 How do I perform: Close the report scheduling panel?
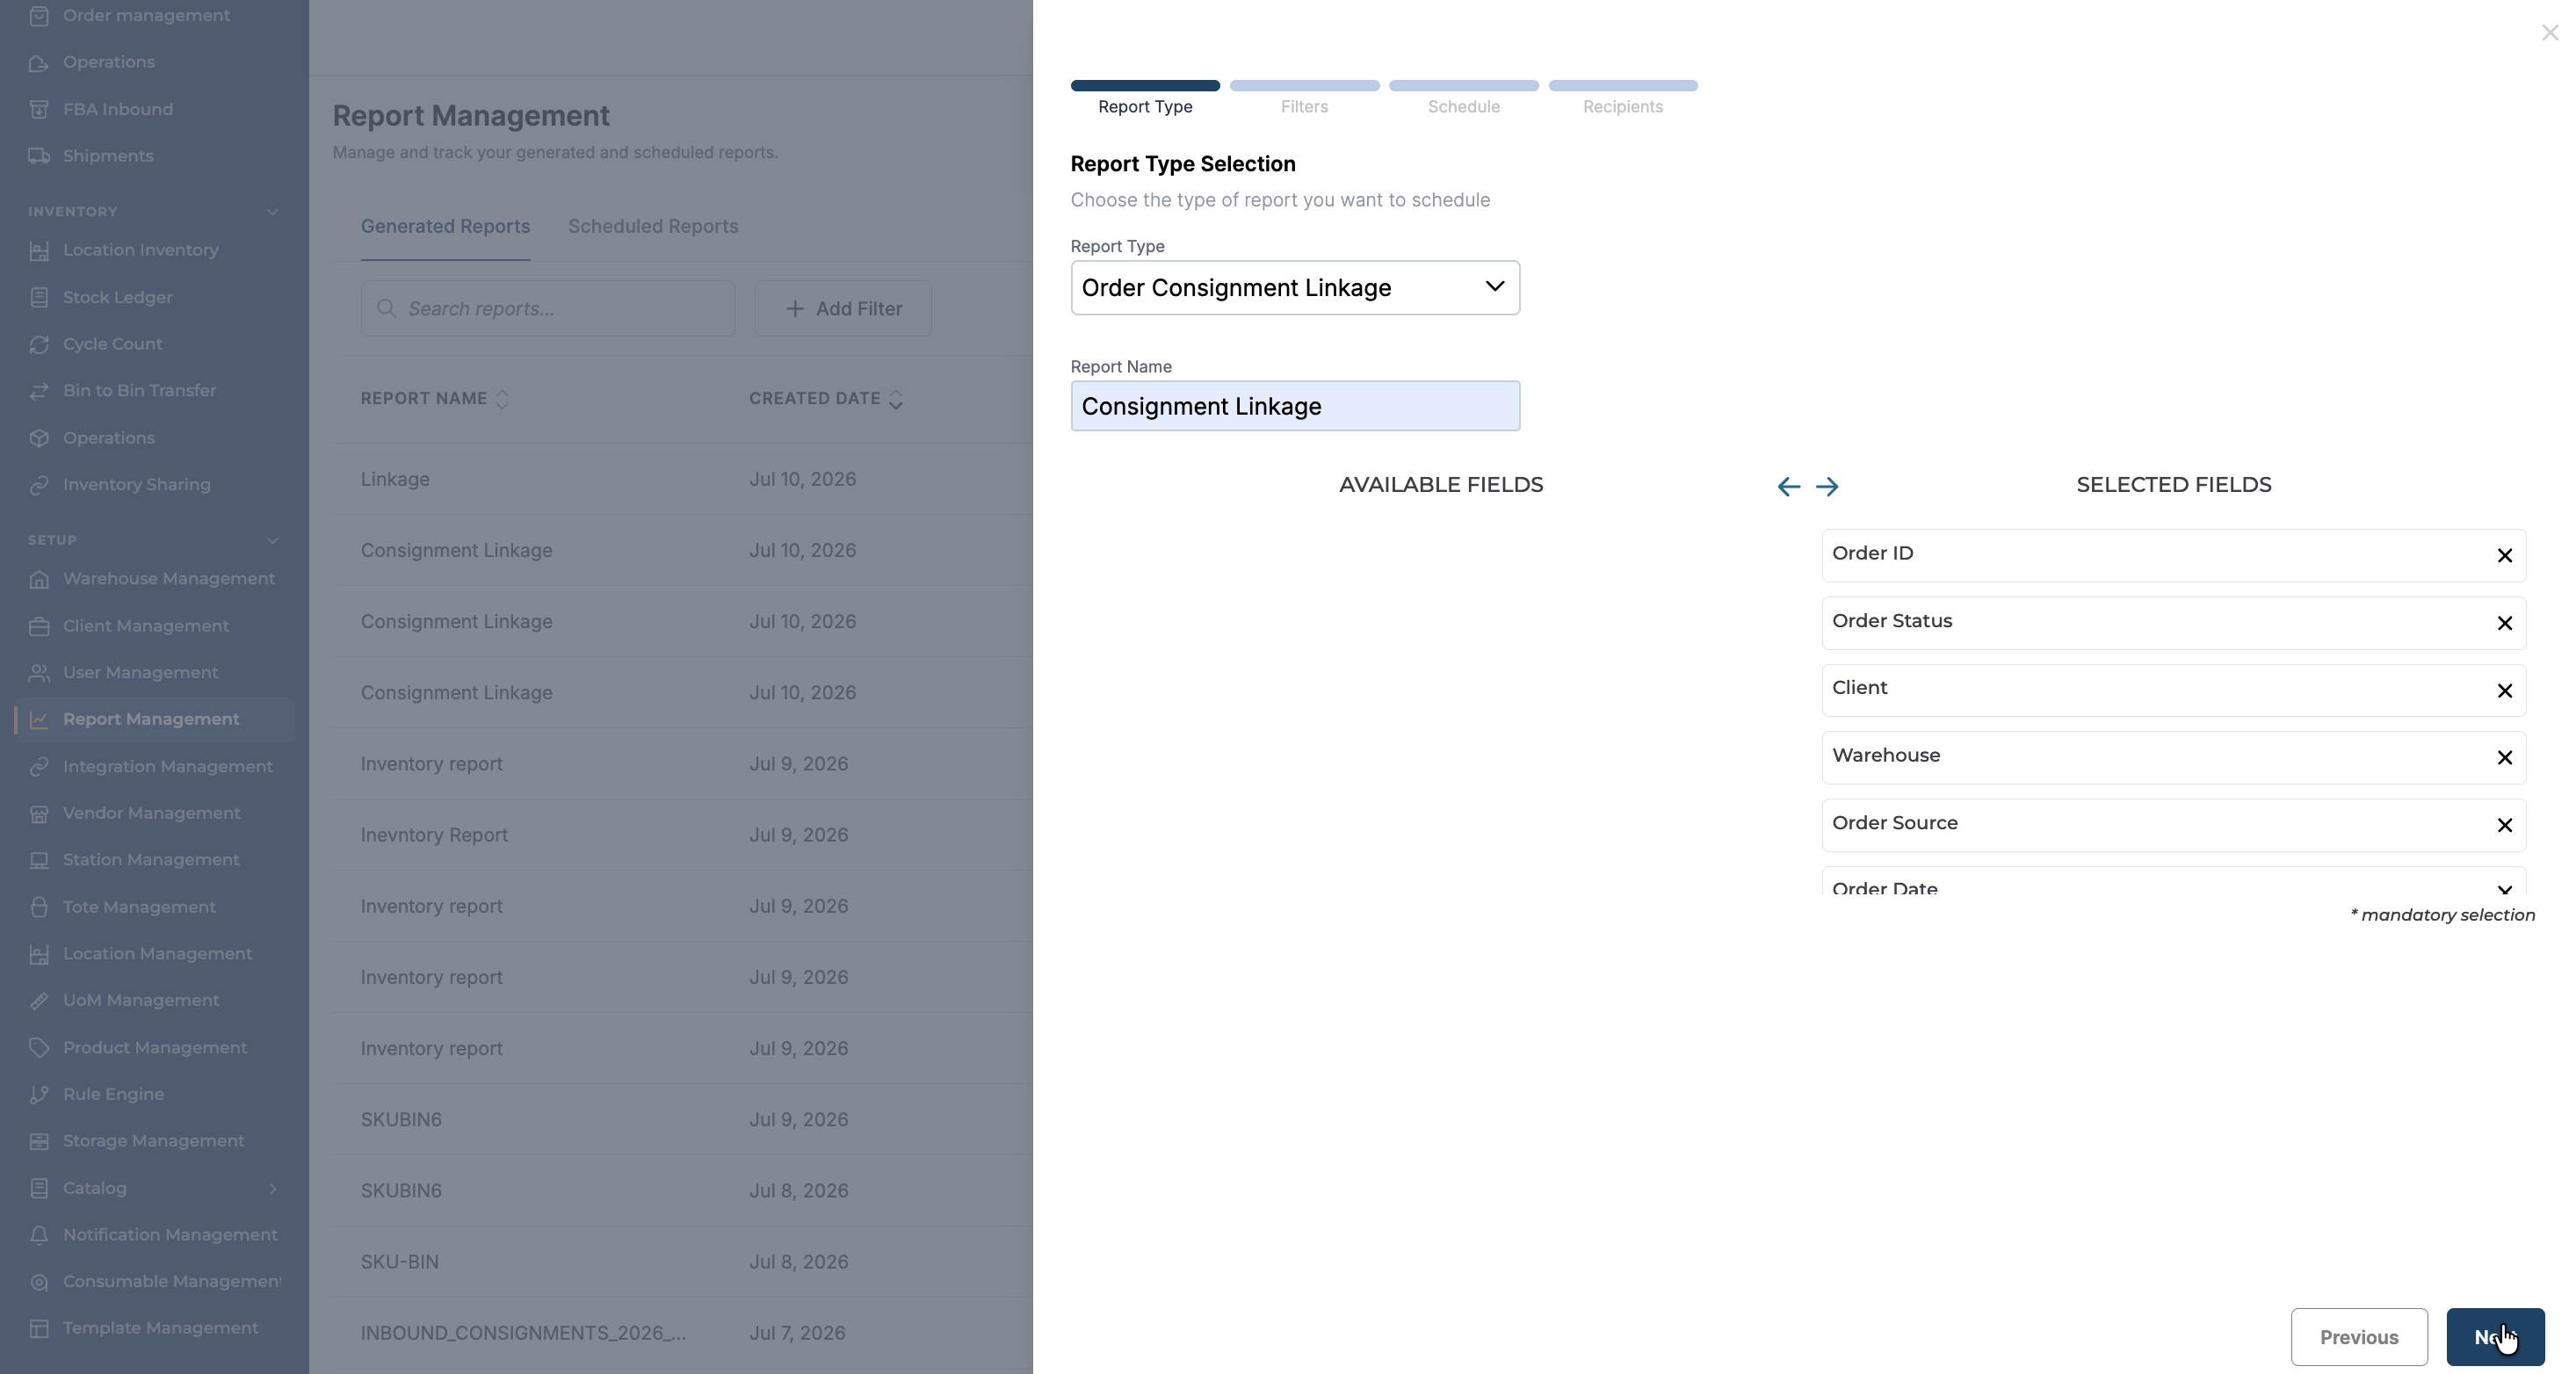(x=2549, y=33)
